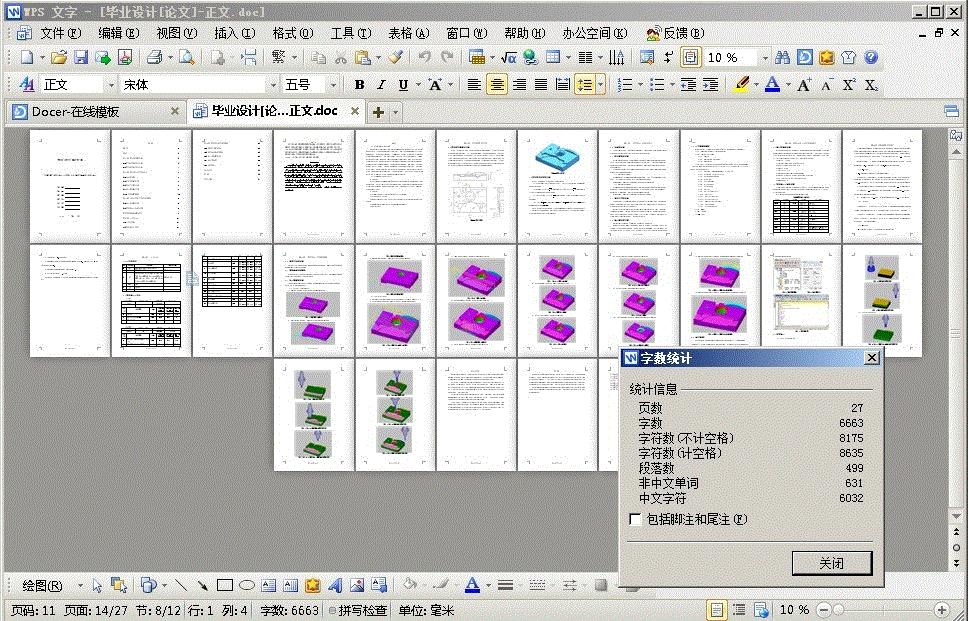Open the 格式 menu
Screen dimensions: 968x621
(x=293, y=33)
